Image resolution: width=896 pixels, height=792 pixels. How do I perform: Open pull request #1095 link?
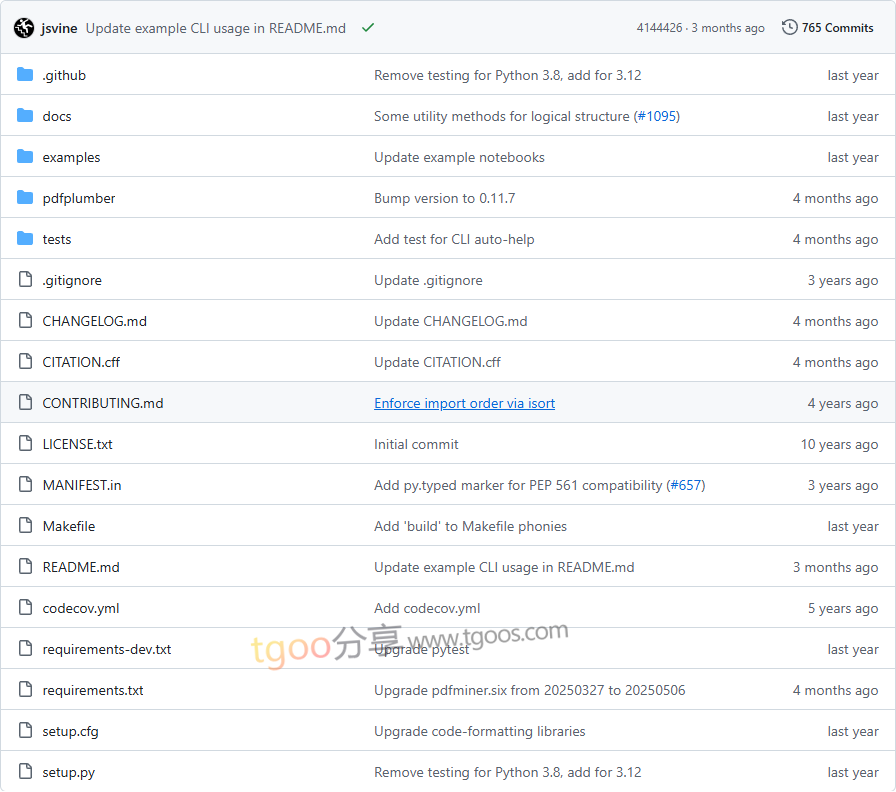tap(657, 116)
